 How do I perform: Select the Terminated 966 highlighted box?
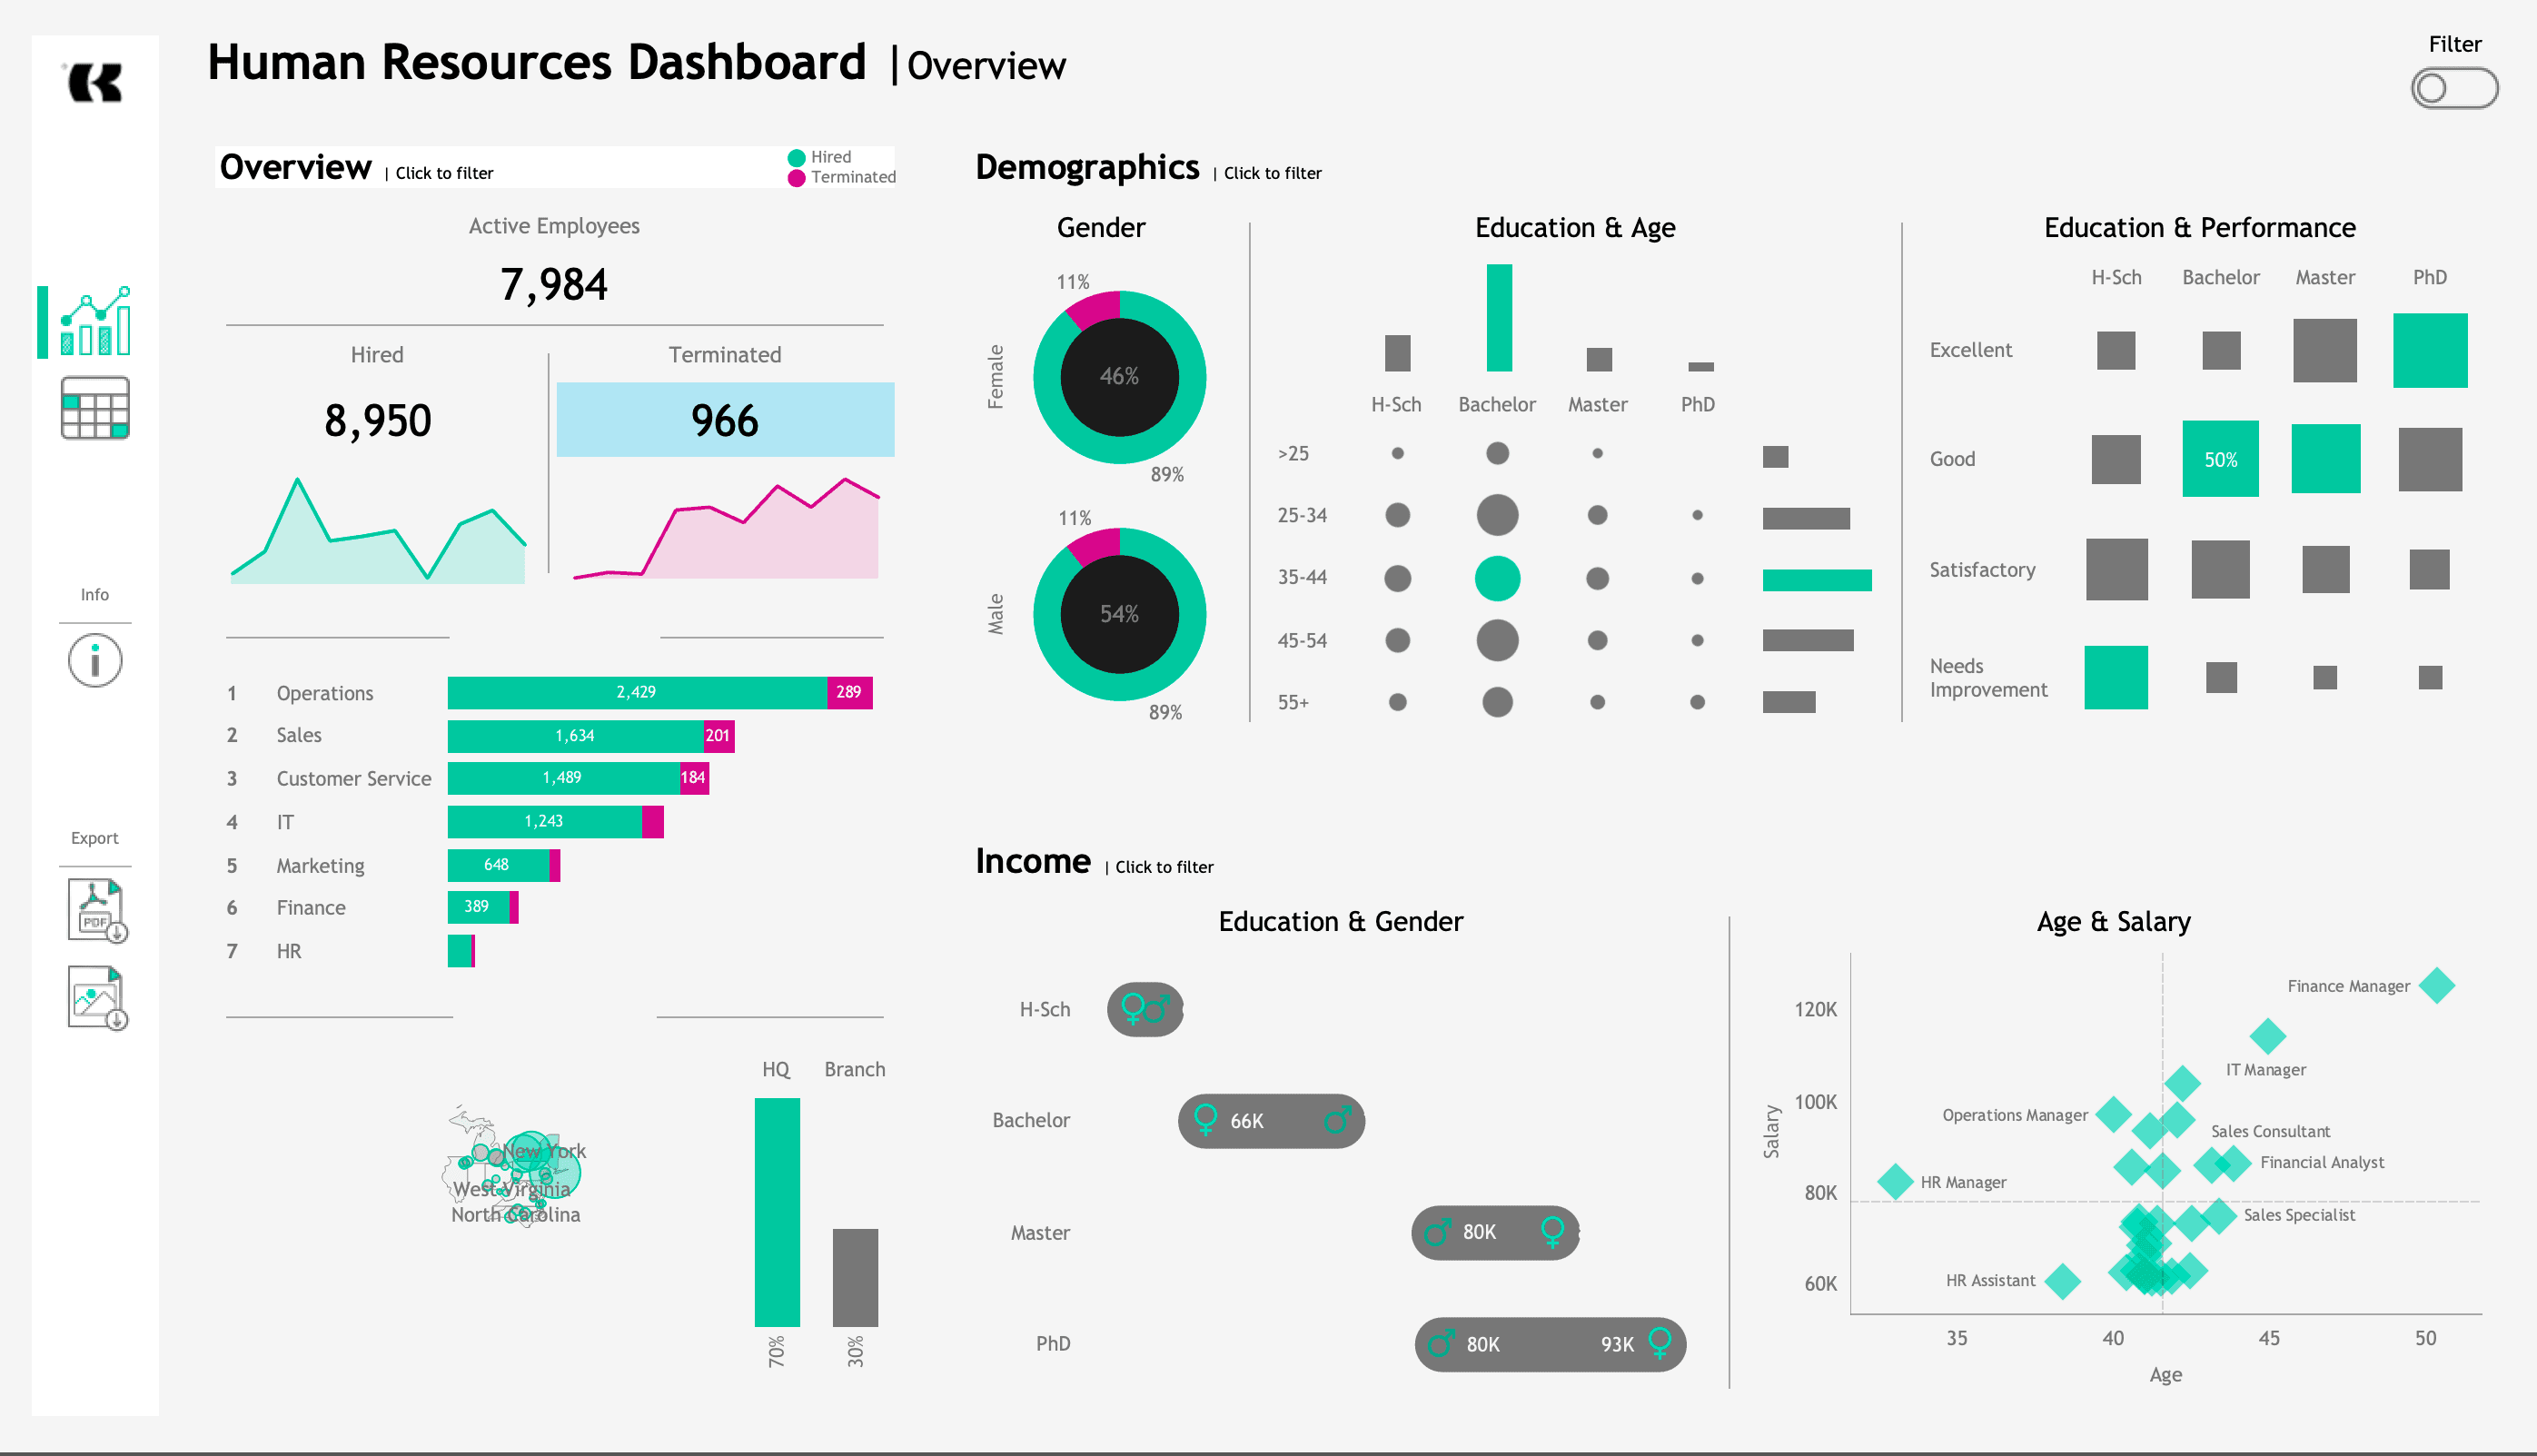point(725,420)
